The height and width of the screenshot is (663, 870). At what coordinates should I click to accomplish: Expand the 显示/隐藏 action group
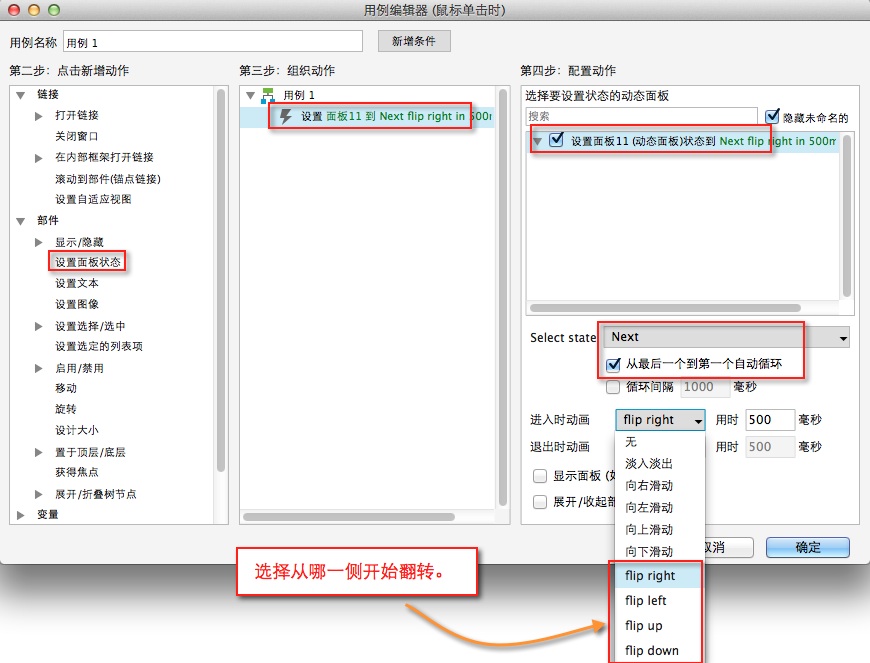39,242
